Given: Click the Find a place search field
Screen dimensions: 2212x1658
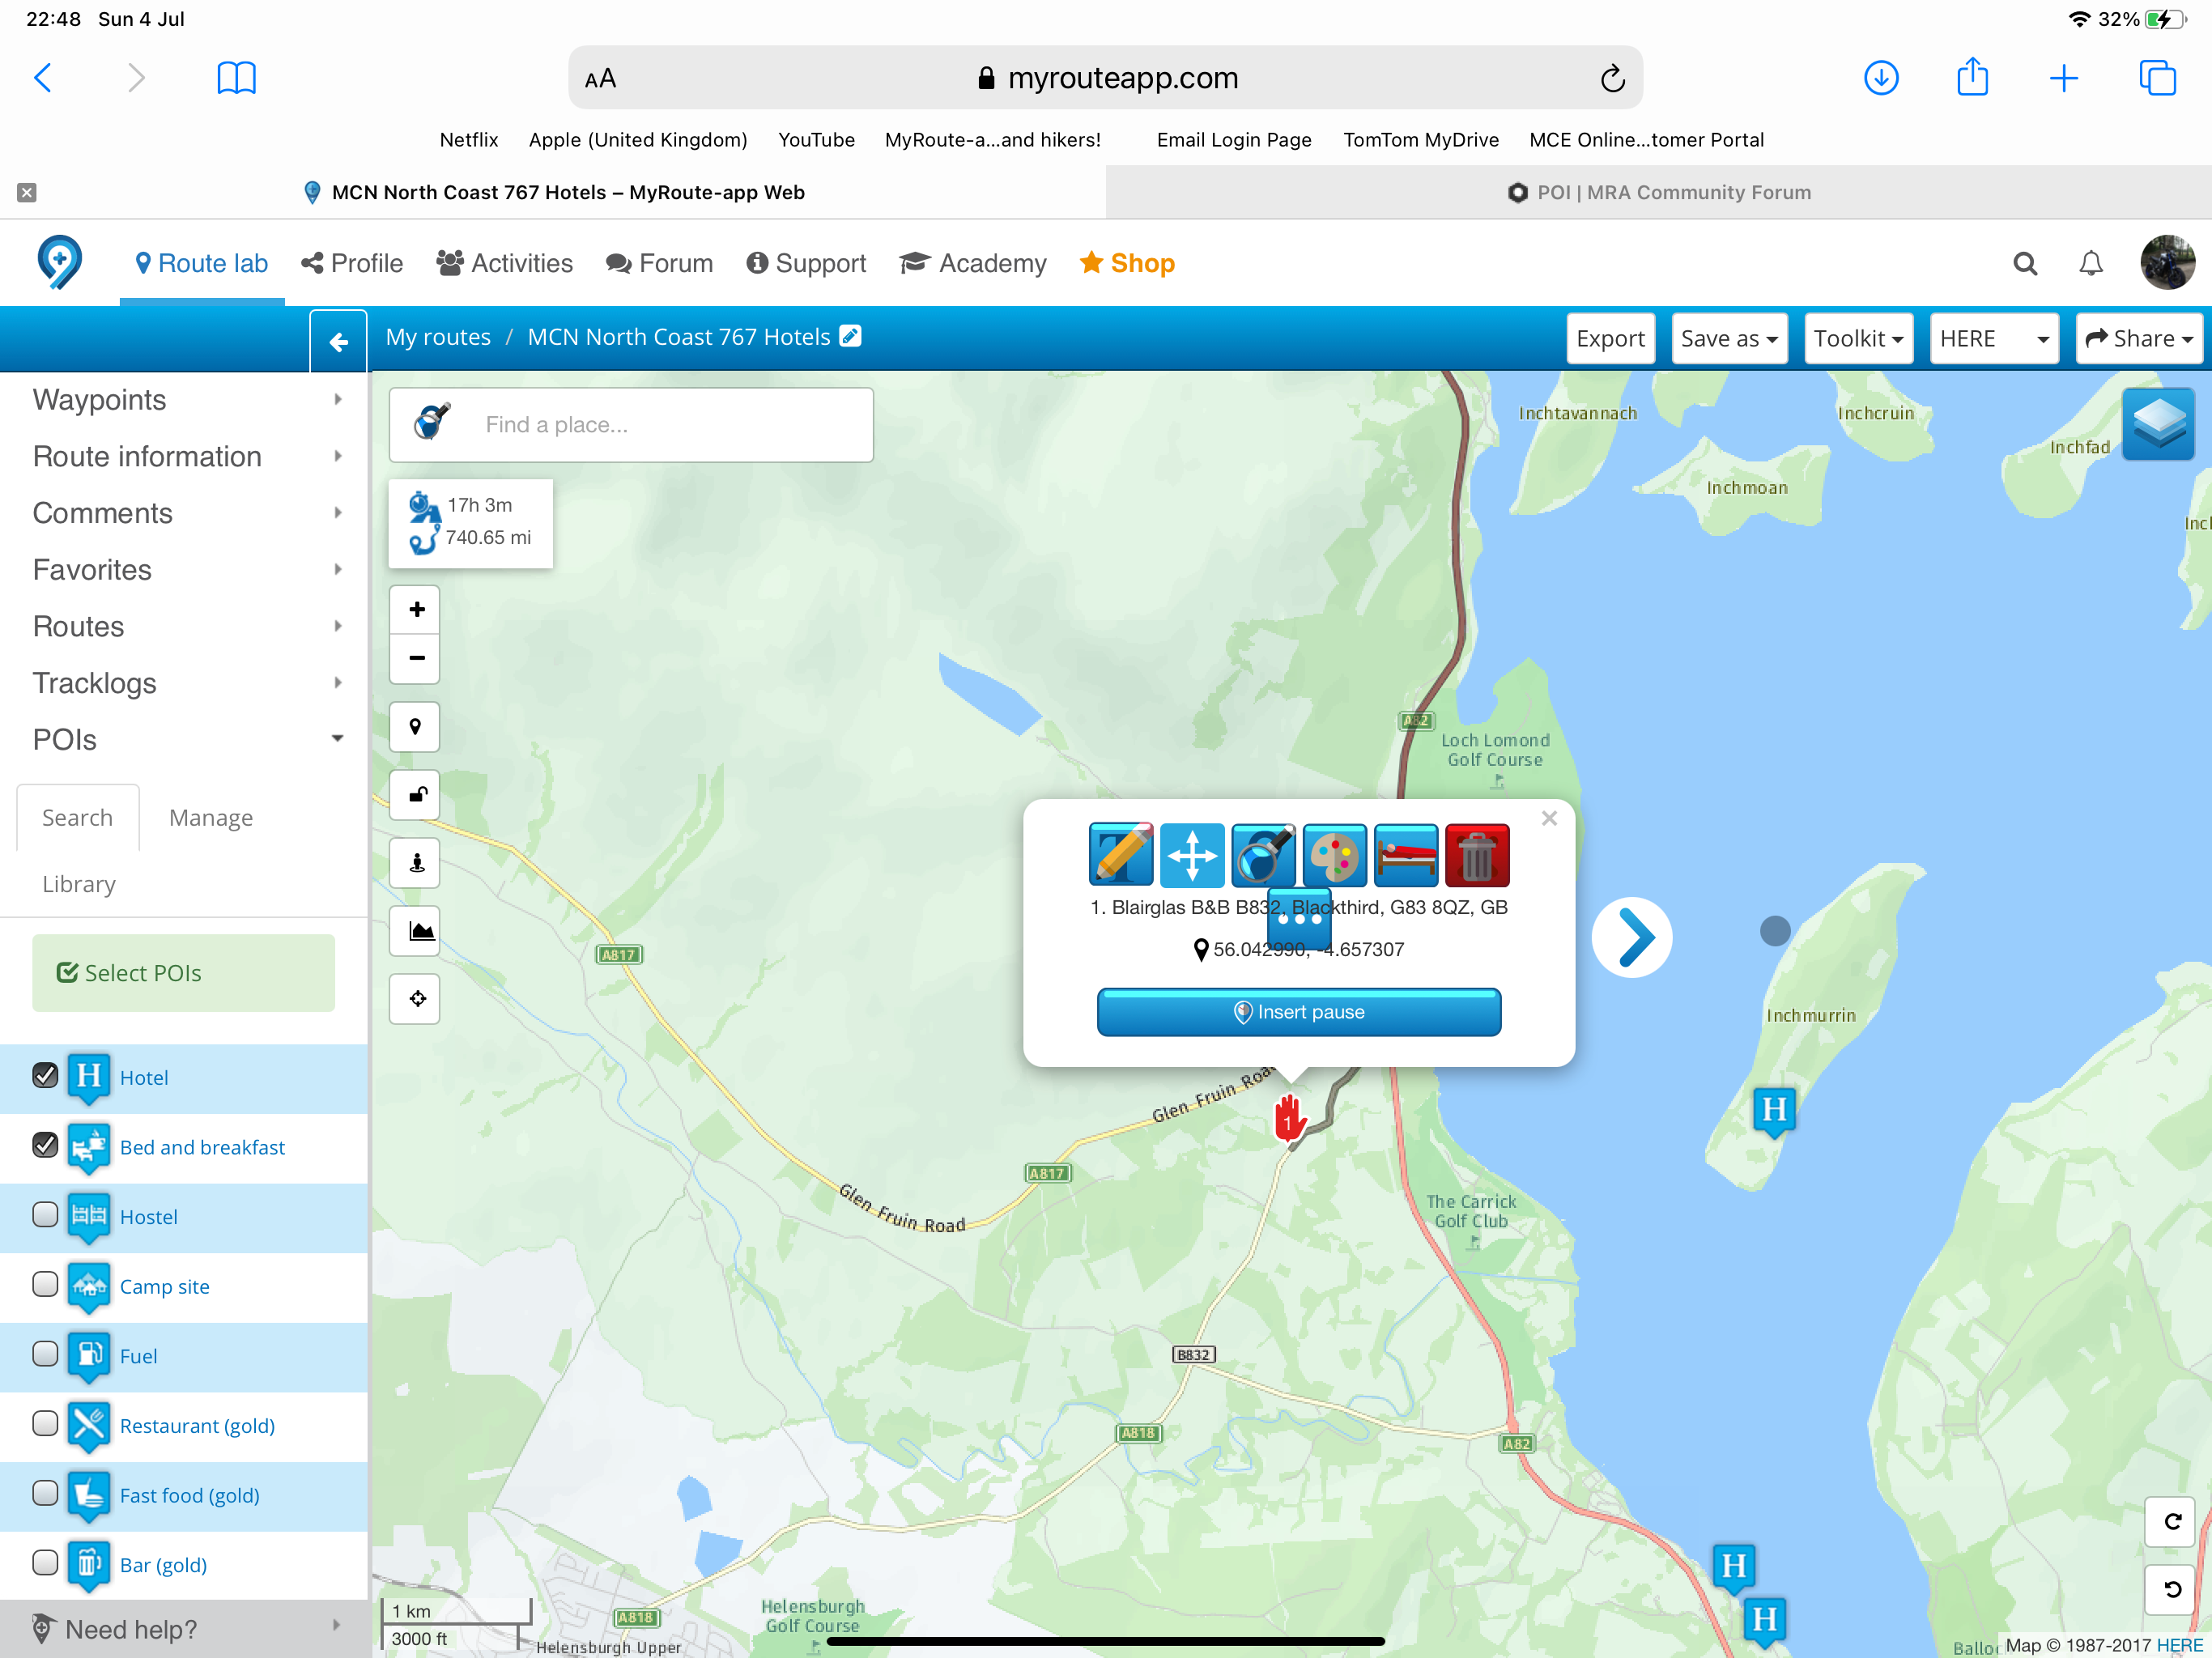Looking at the screenshot, I should coord(631,425).
